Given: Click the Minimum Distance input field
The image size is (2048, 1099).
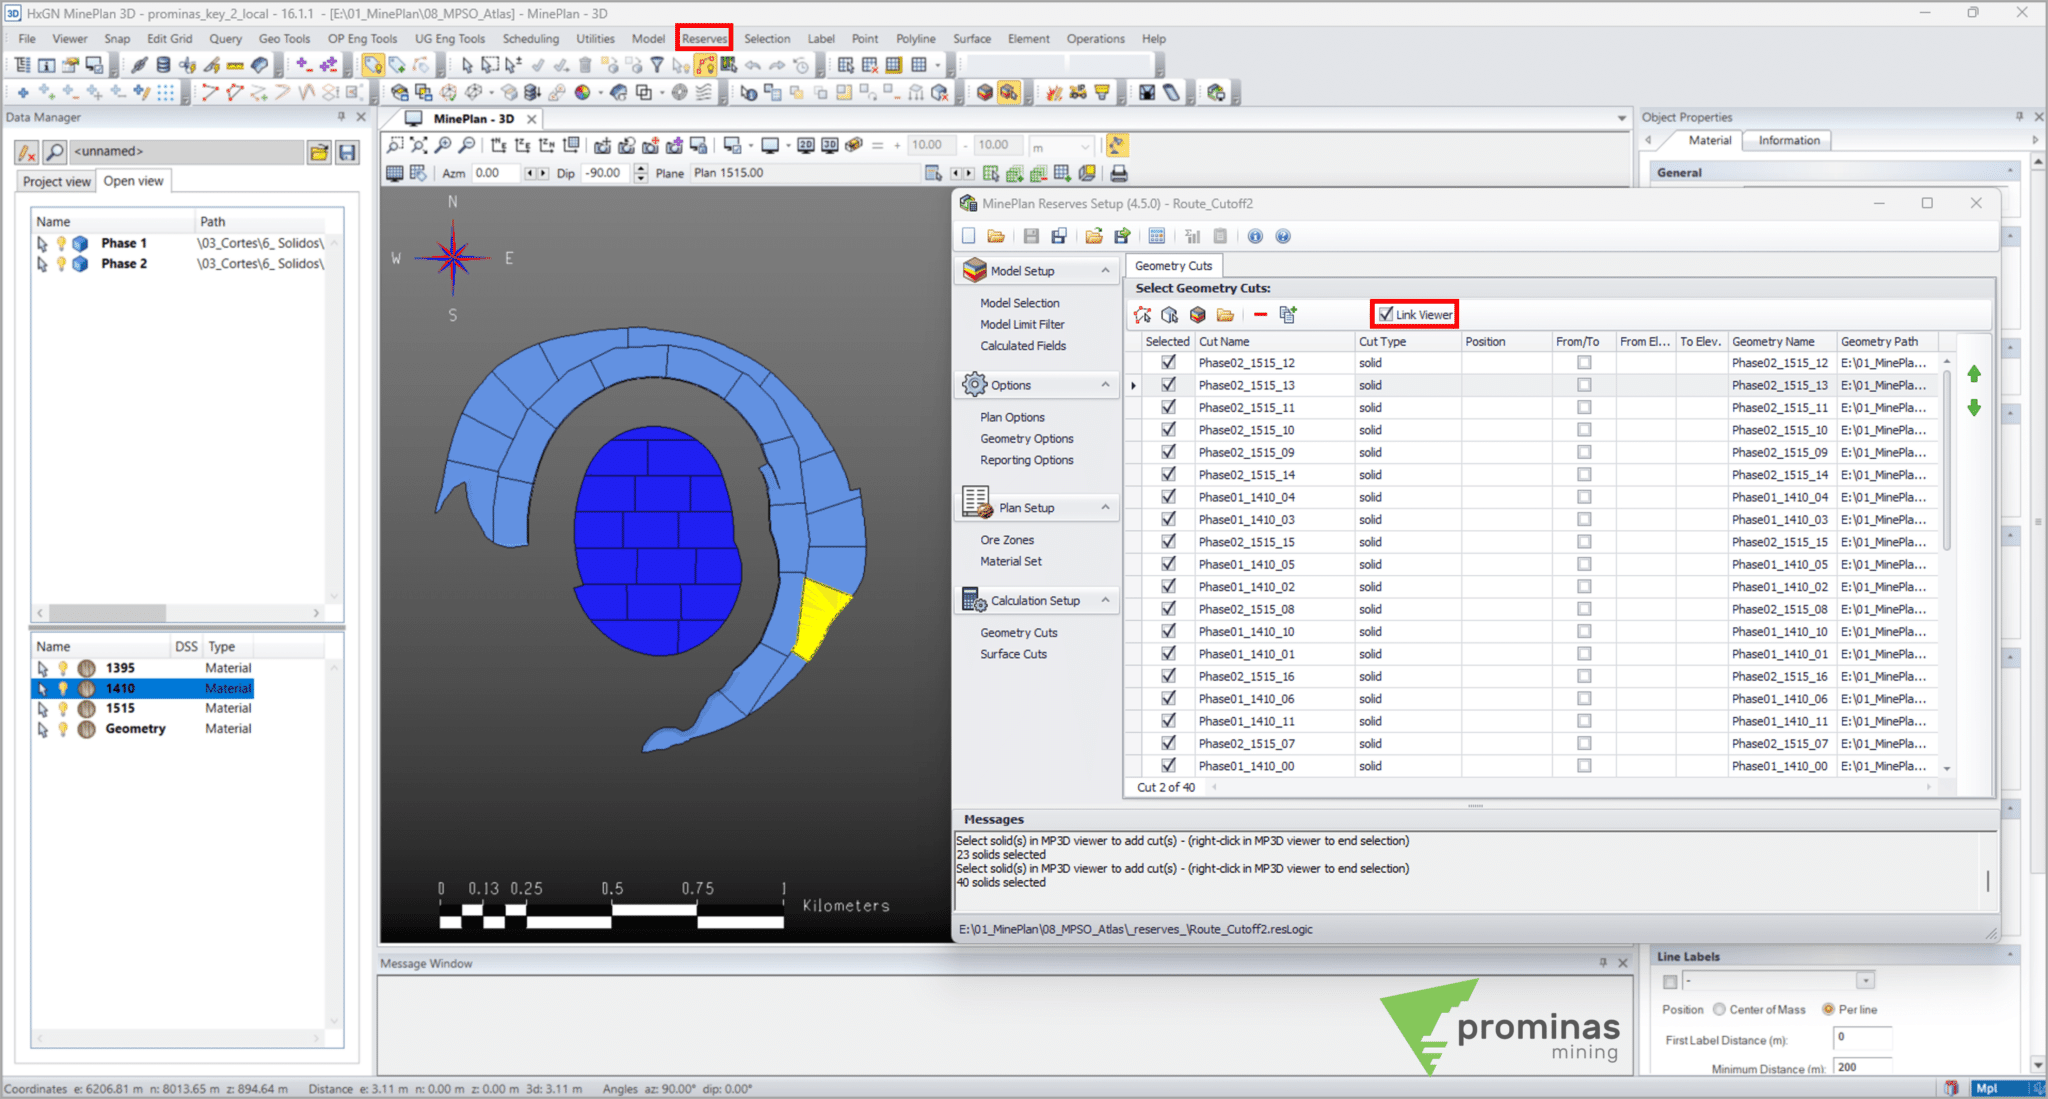Looking at the screenshot, I should (1861, 1067).
